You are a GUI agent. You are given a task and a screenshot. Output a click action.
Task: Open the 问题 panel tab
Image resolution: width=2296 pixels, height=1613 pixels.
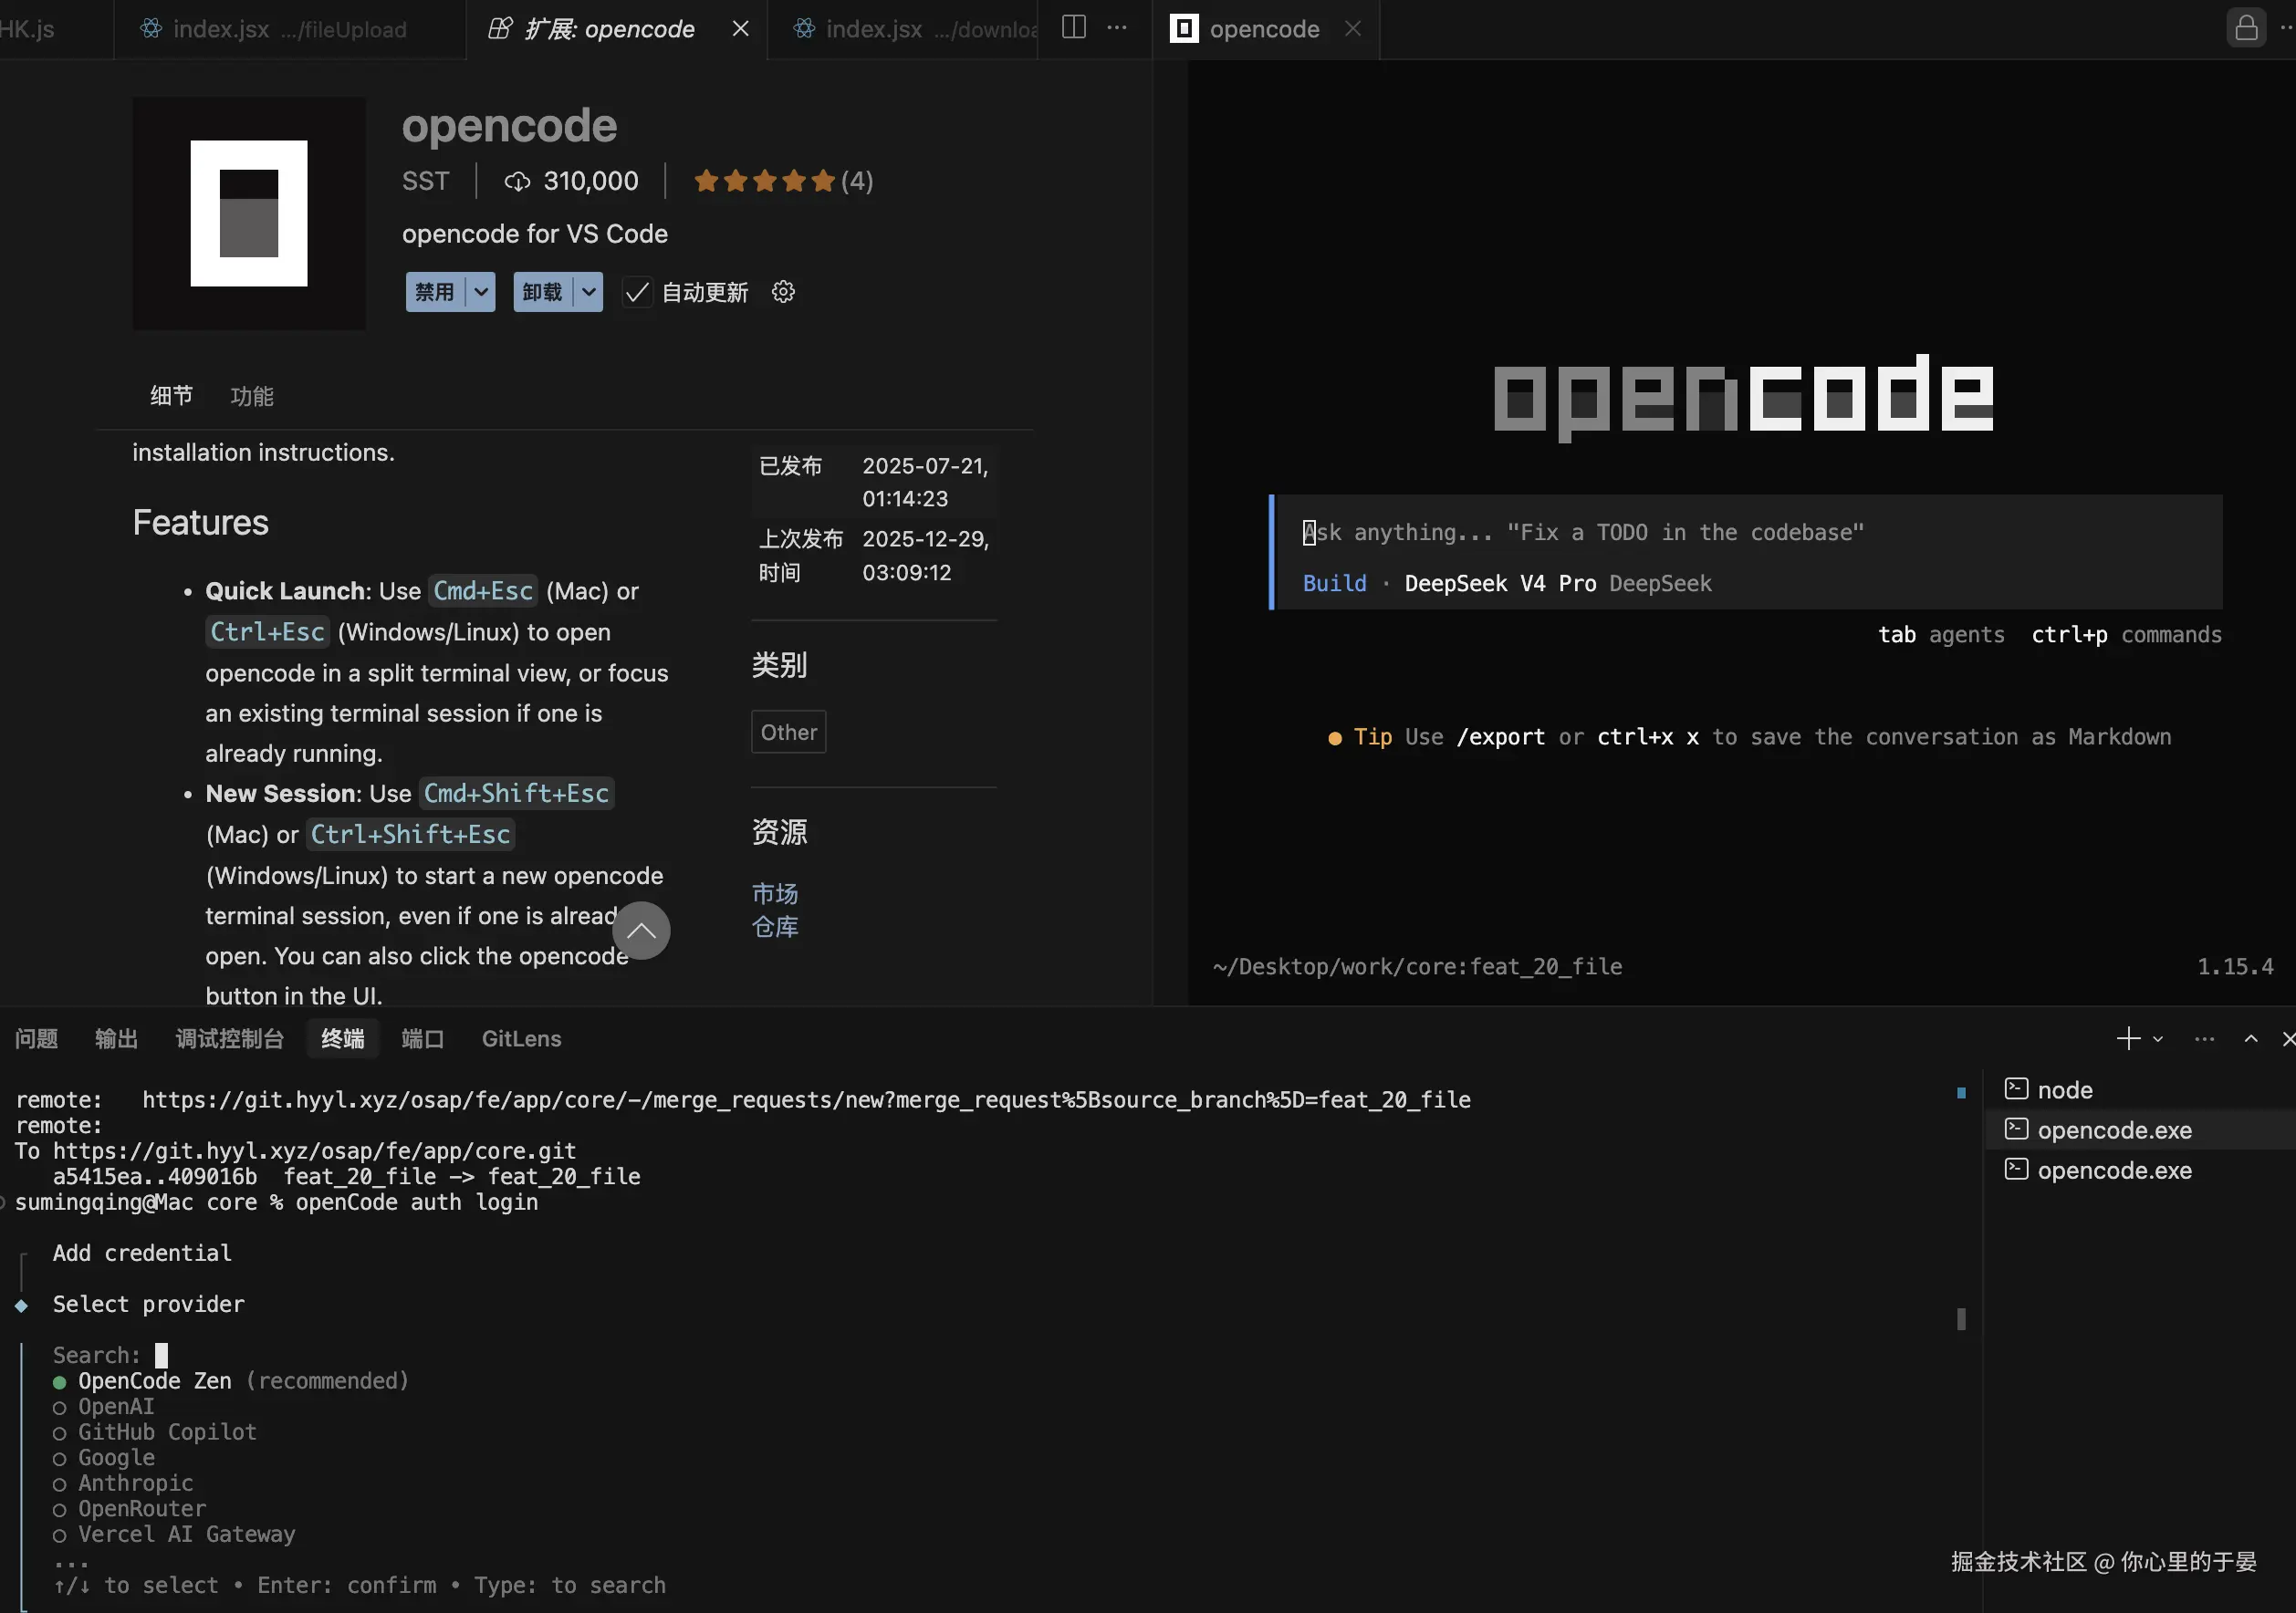point(37,1039)
